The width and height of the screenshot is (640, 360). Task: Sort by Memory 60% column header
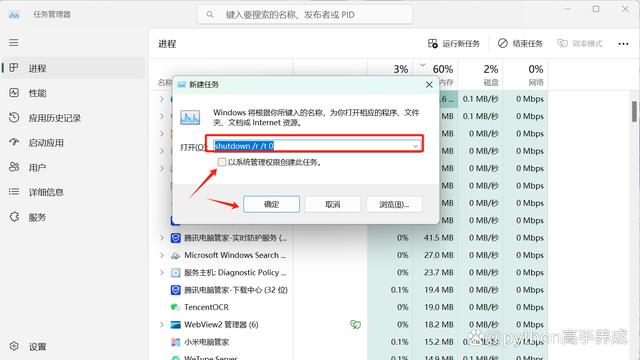click(435, 74)
